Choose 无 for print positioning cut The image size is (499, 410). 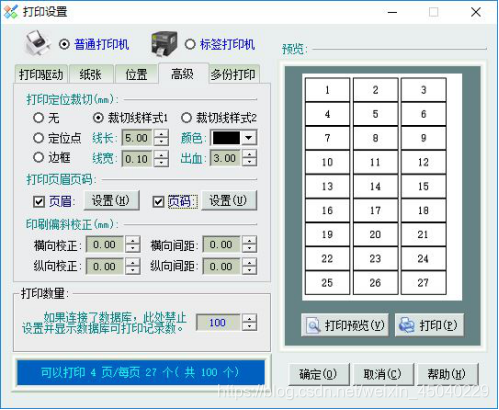coord(38,118)
